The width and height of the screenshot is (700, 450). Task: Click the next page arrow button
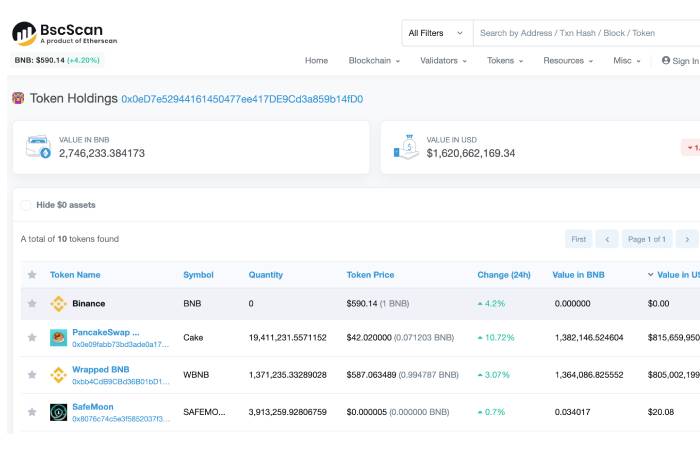(x=687, y=239)
